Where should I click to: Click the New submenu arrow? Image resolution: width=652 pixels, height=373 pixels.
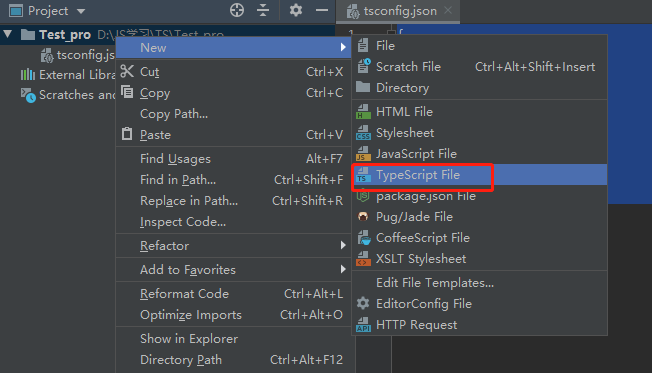pyautogui.click(x=343, y=47)
